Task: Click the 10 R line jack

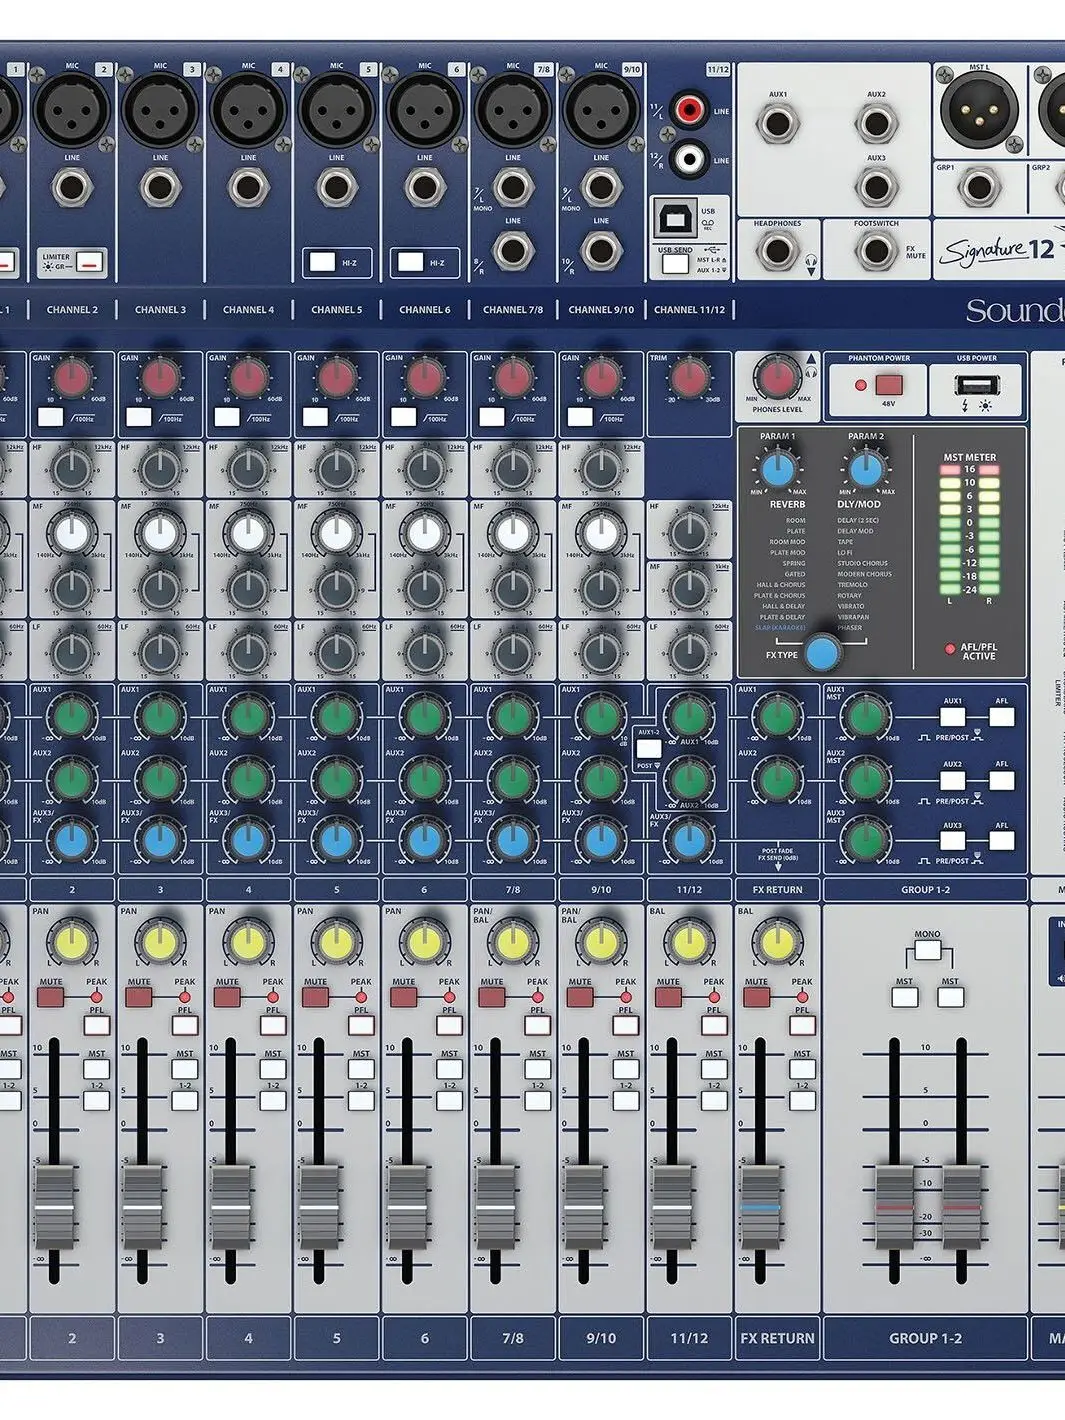Action: 600,250
